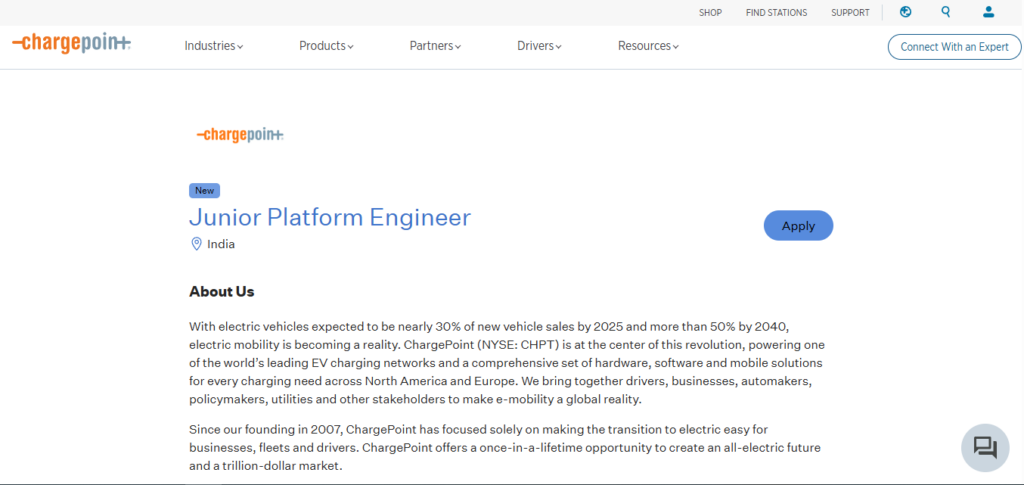This screenshot has height=485, width=1024.
Task: Click the About Us heading
Action: (221, 292)
